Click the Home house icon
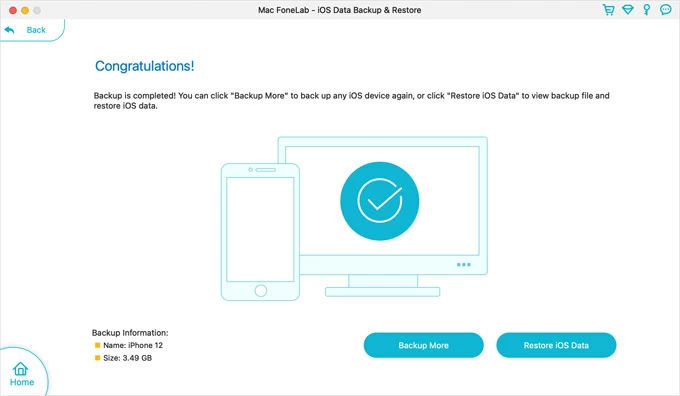680x396 pixels. [x=20, y=369]
